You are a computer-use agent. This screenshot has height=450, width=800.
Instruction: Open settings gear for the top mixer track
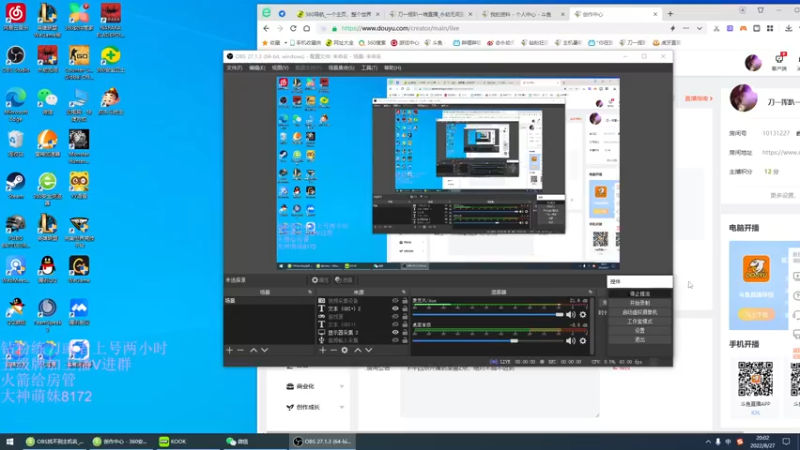point(583,315)
